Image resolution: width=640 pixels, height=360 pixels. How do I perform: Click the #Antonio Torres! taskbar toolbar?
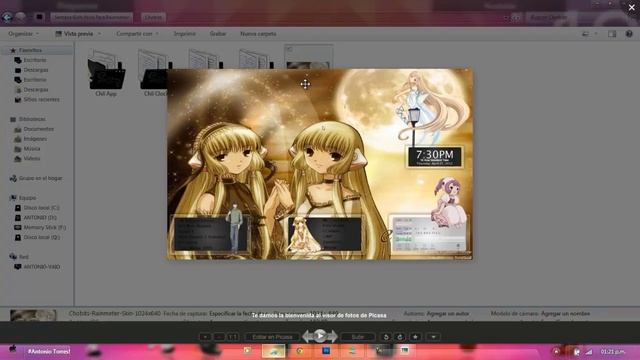[x=49, y=351]
